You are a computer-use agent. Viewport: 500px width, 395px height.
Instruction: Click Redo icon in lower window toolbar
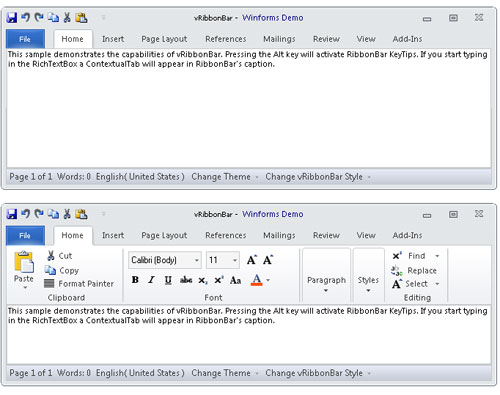coord(39,214)
